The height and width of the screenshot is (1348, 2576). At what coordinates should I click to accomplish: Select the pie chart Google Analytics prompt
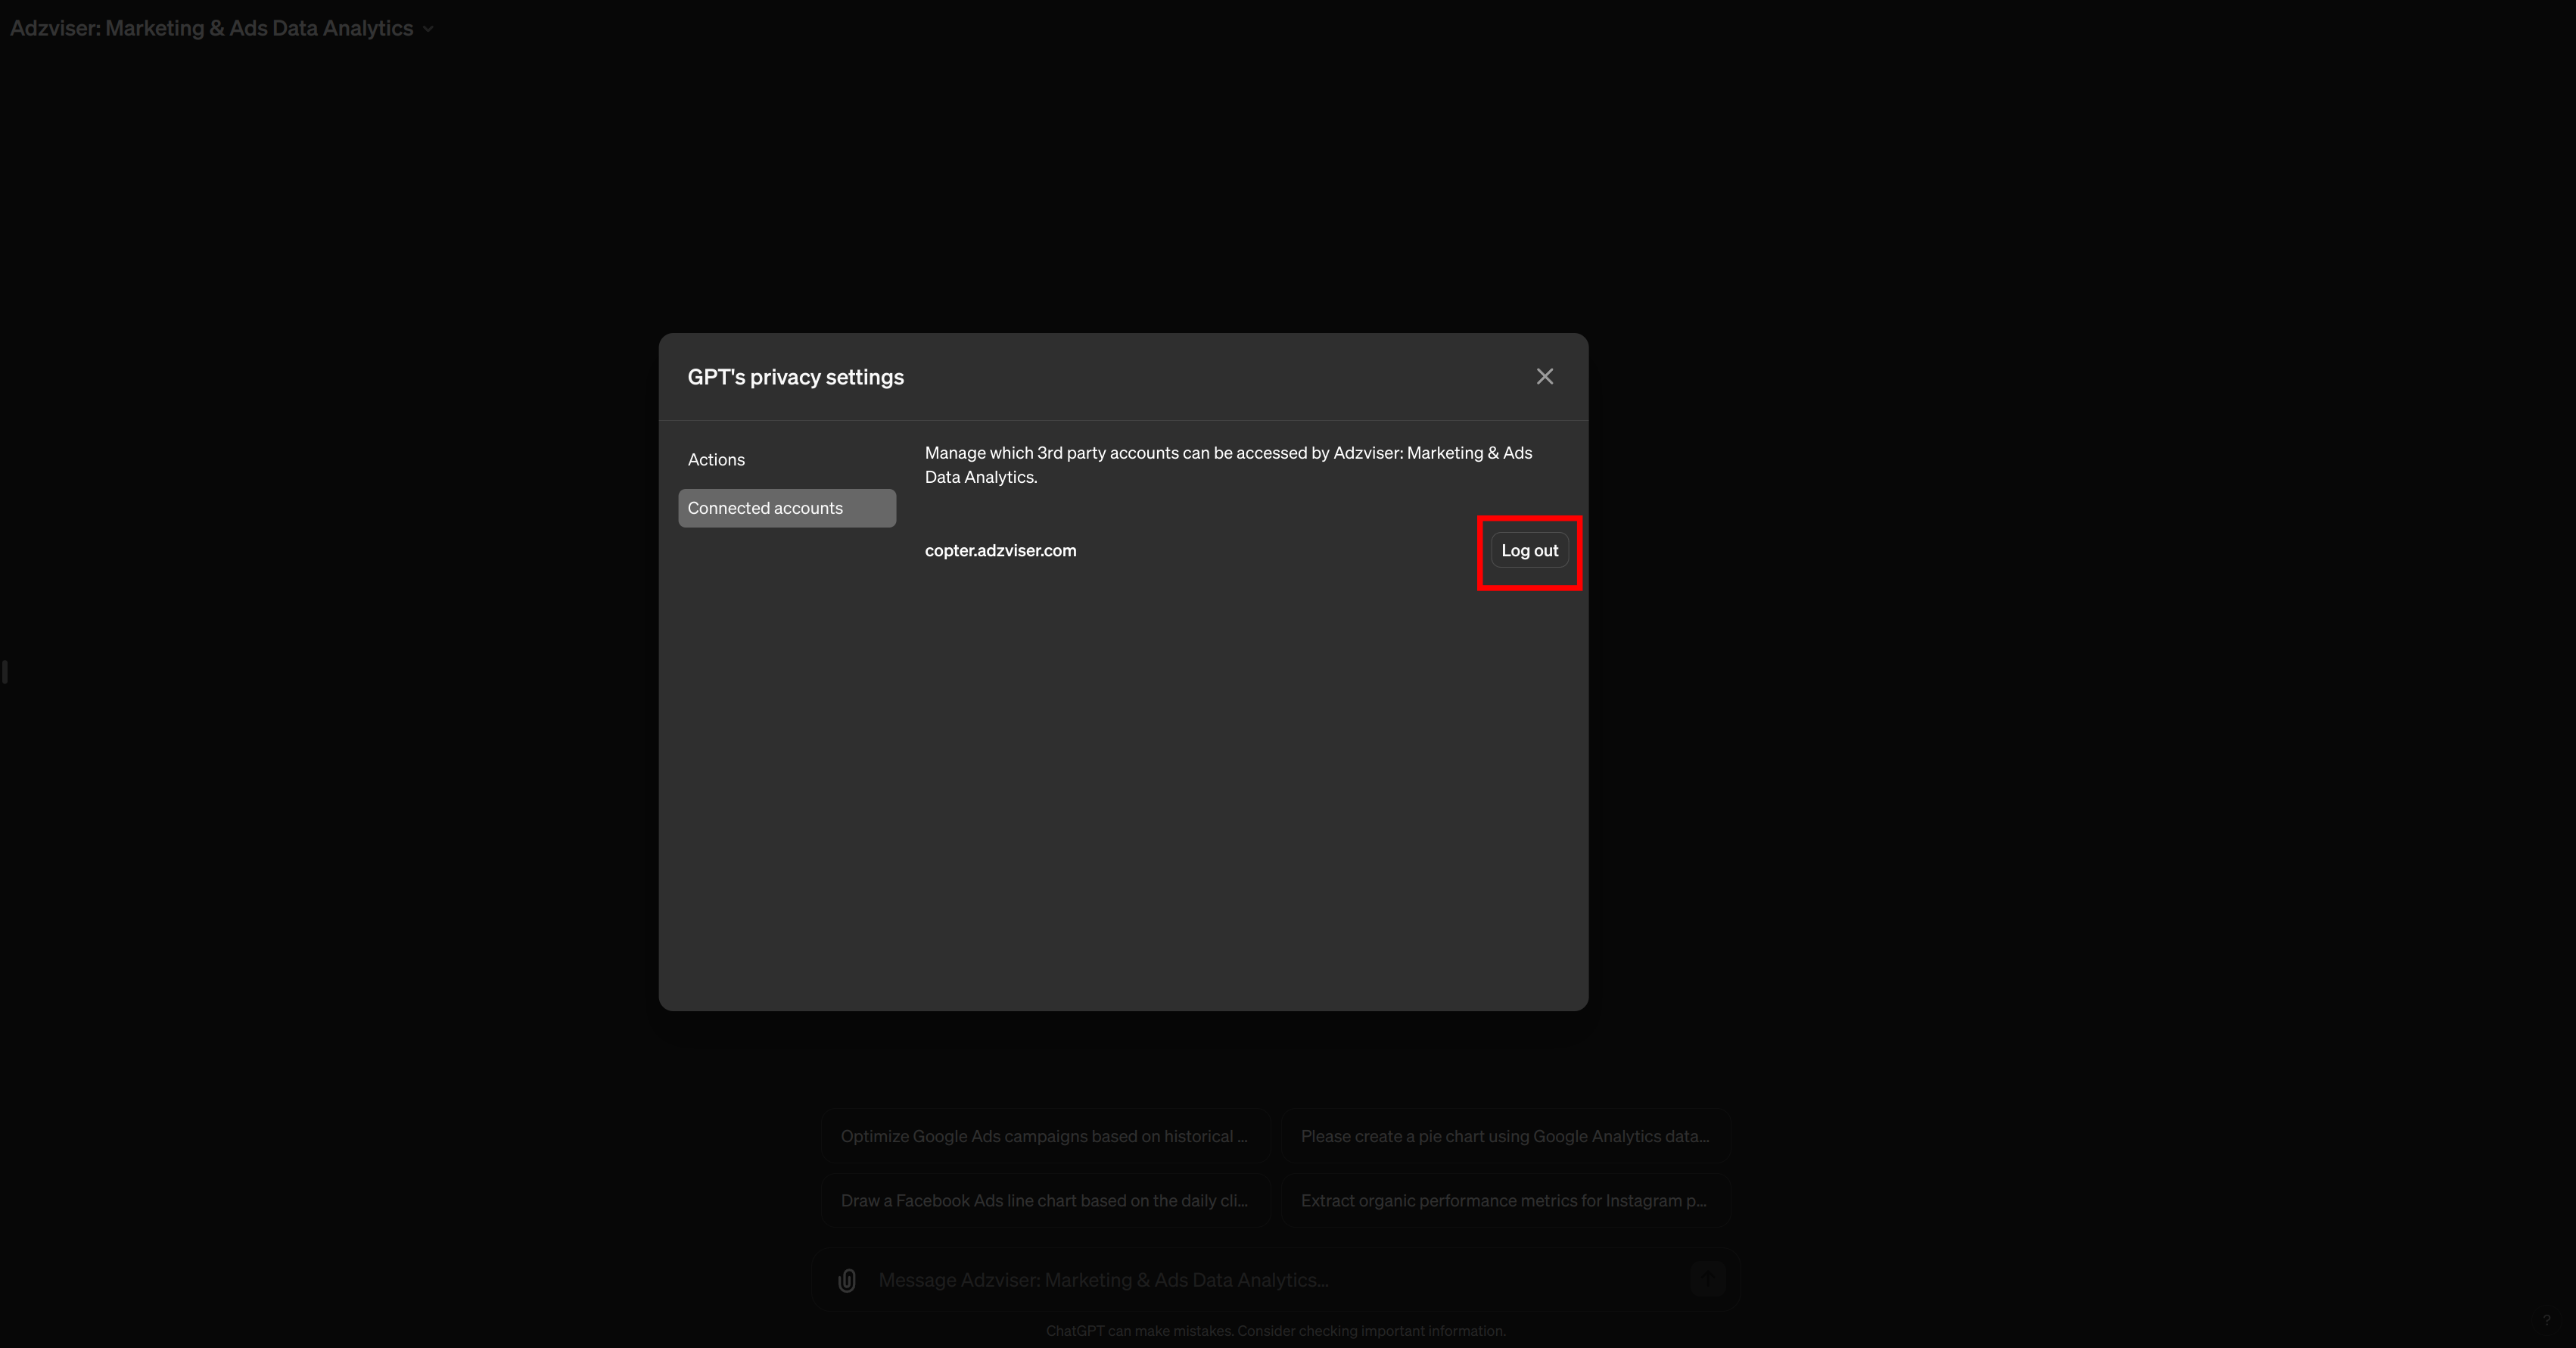click(1505, 1135)
